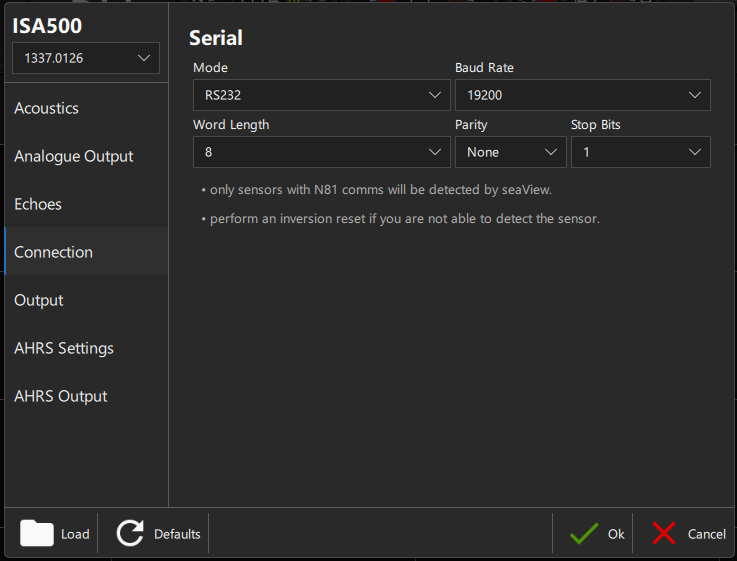
Task: Click the green checkmark icon
Action: tap(584, 534)
